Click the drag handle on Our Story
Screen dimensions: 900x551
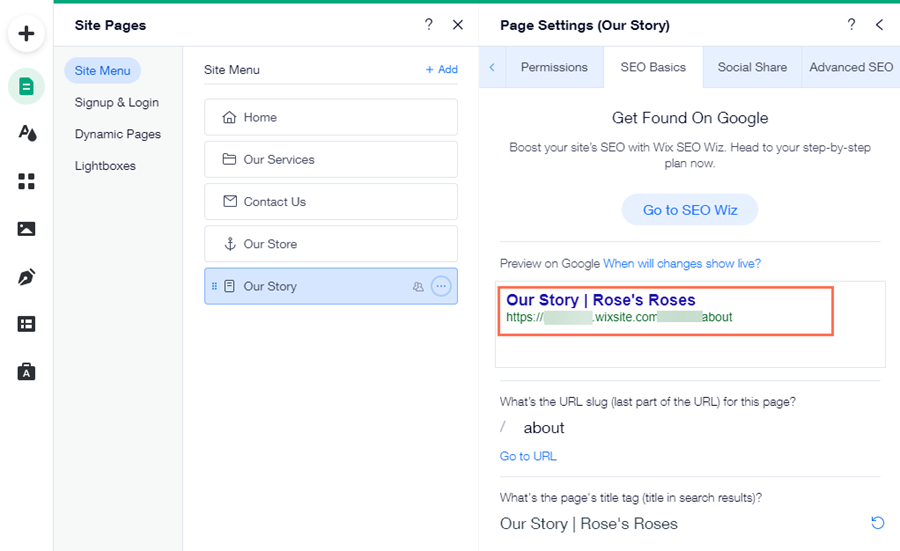[x=214, y=286]
